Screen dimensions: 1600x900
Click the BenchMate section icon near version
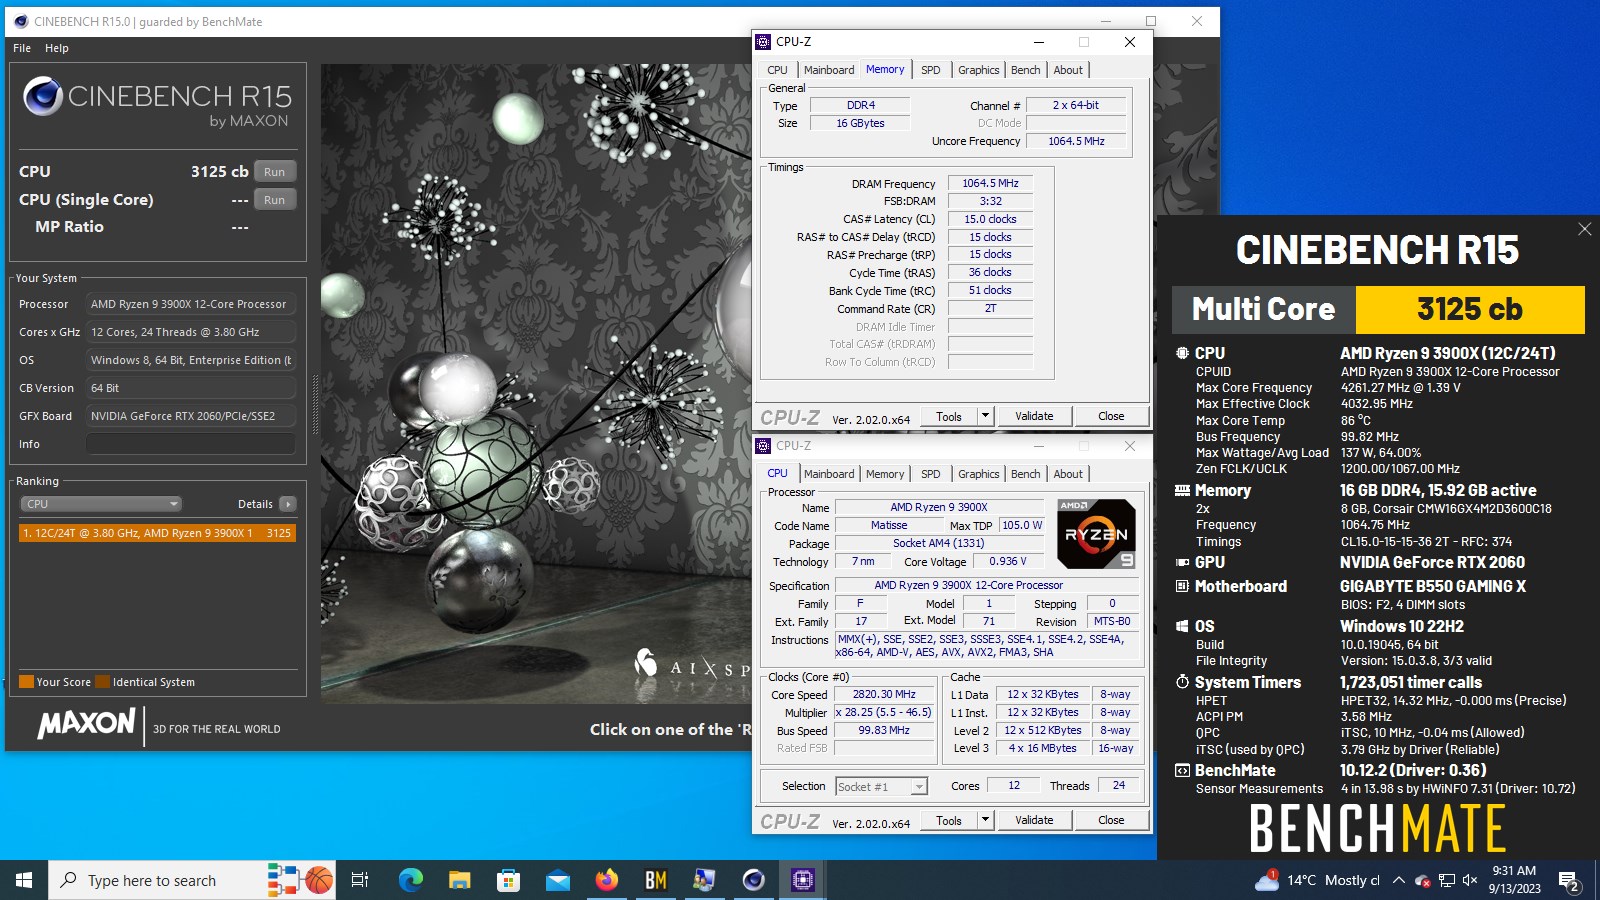point(1182,770)
